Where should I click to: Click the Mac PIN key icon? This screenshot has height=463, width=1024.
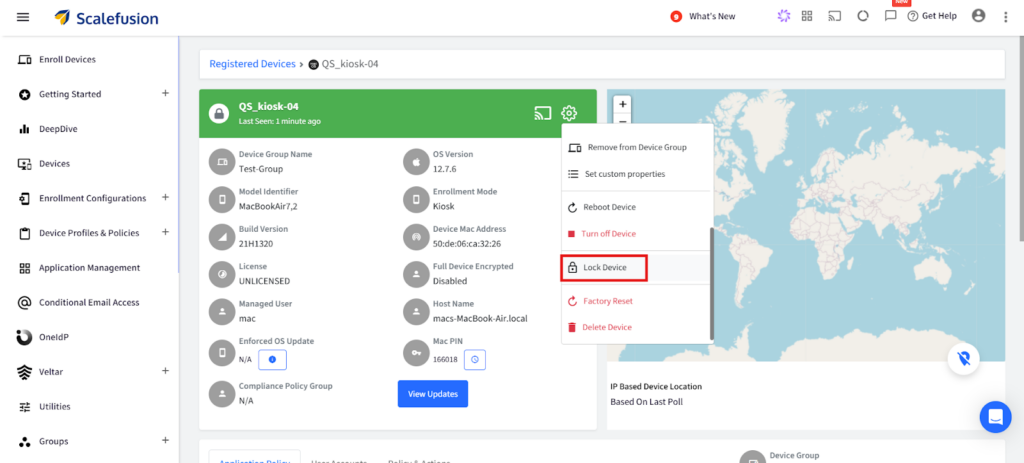415,353
